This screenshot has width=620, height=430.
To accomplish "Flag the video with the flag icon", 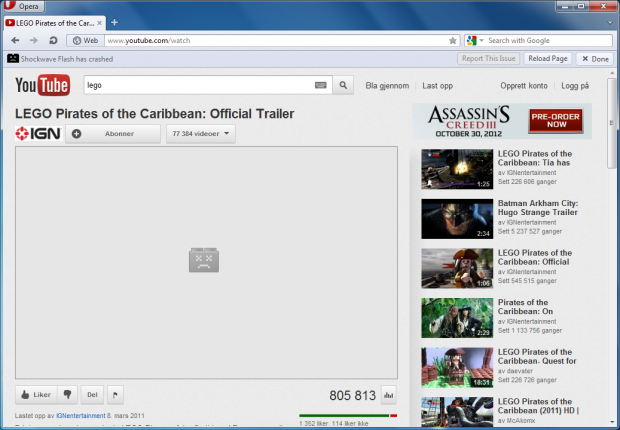I will point(113,394).
